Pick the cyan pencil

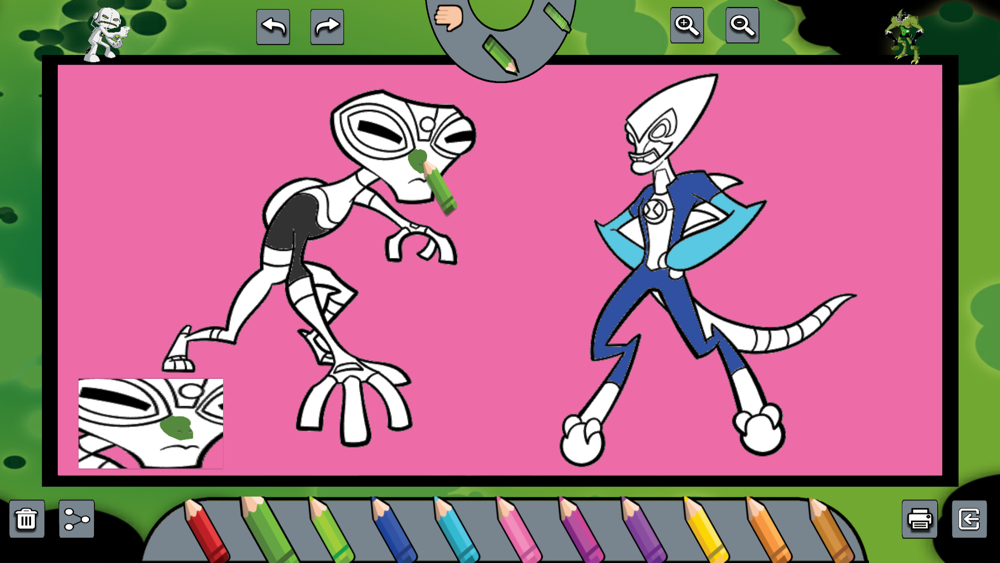click(x=457, y=530)
